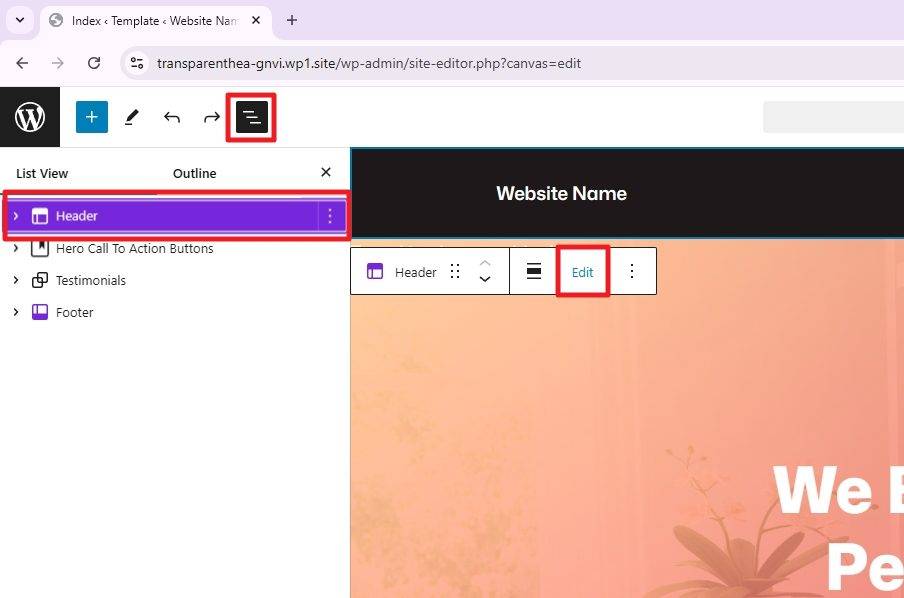Select the pencil Tools icon
Viewport: 904px width, 598px height.
pyautogui.click(x=131, y=117)
